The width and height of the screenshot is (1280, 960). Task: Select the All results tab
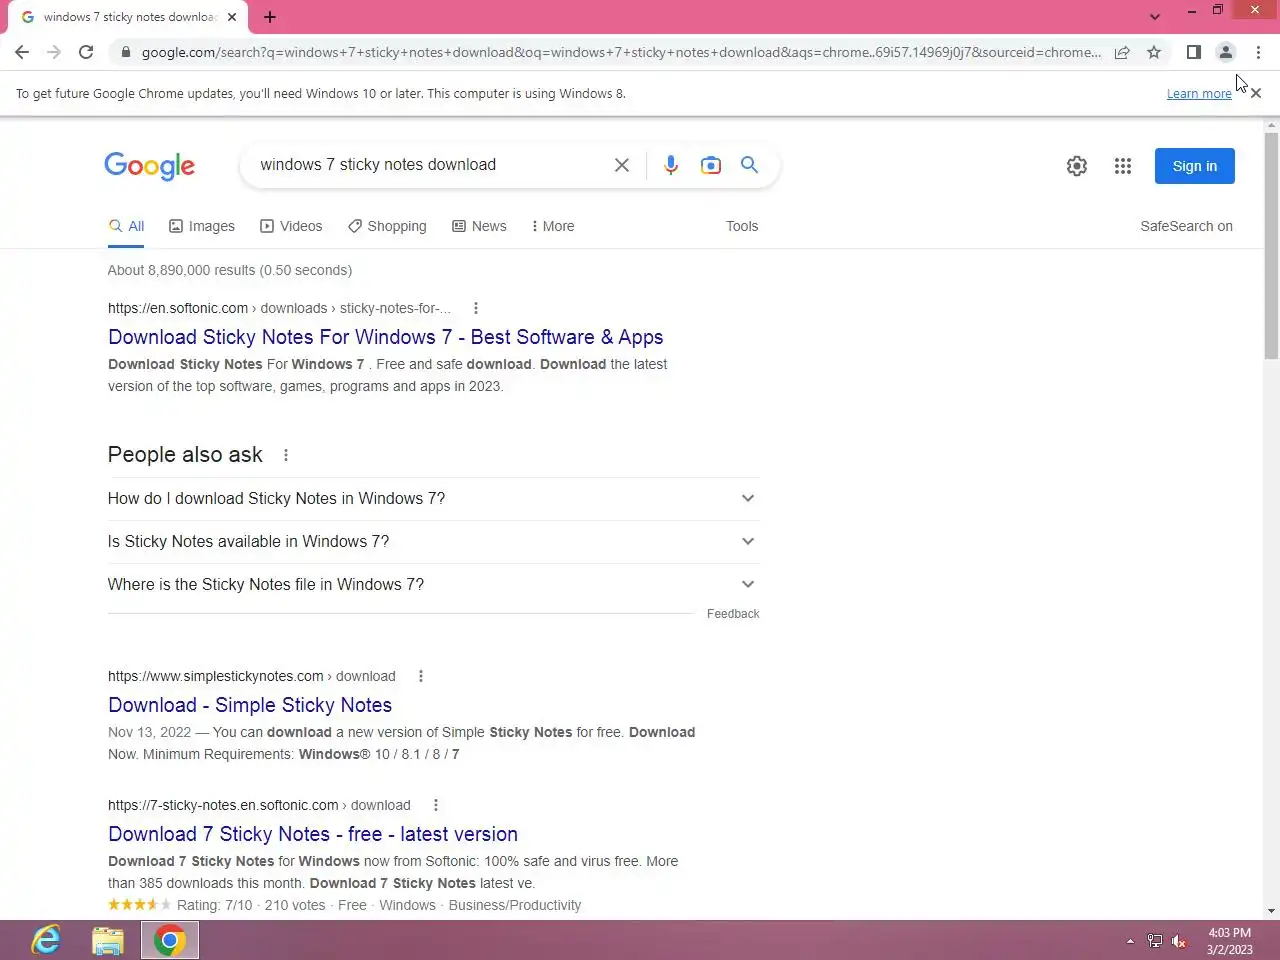[127, 226]
